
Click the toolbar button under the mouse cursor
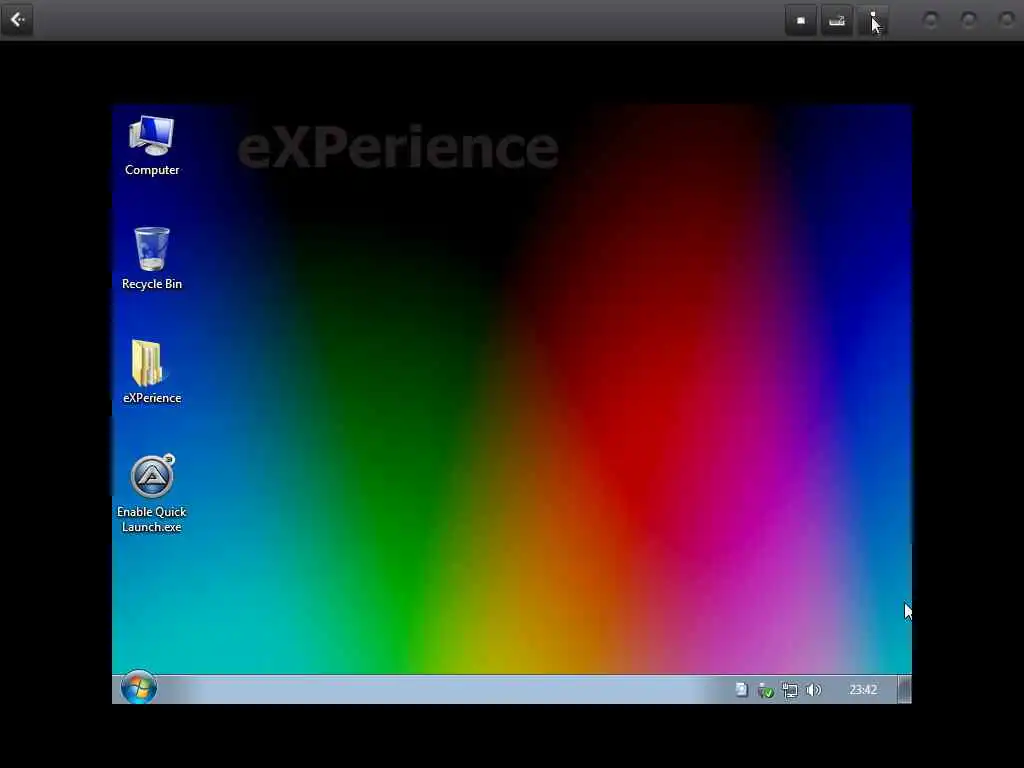coord(872,20)
